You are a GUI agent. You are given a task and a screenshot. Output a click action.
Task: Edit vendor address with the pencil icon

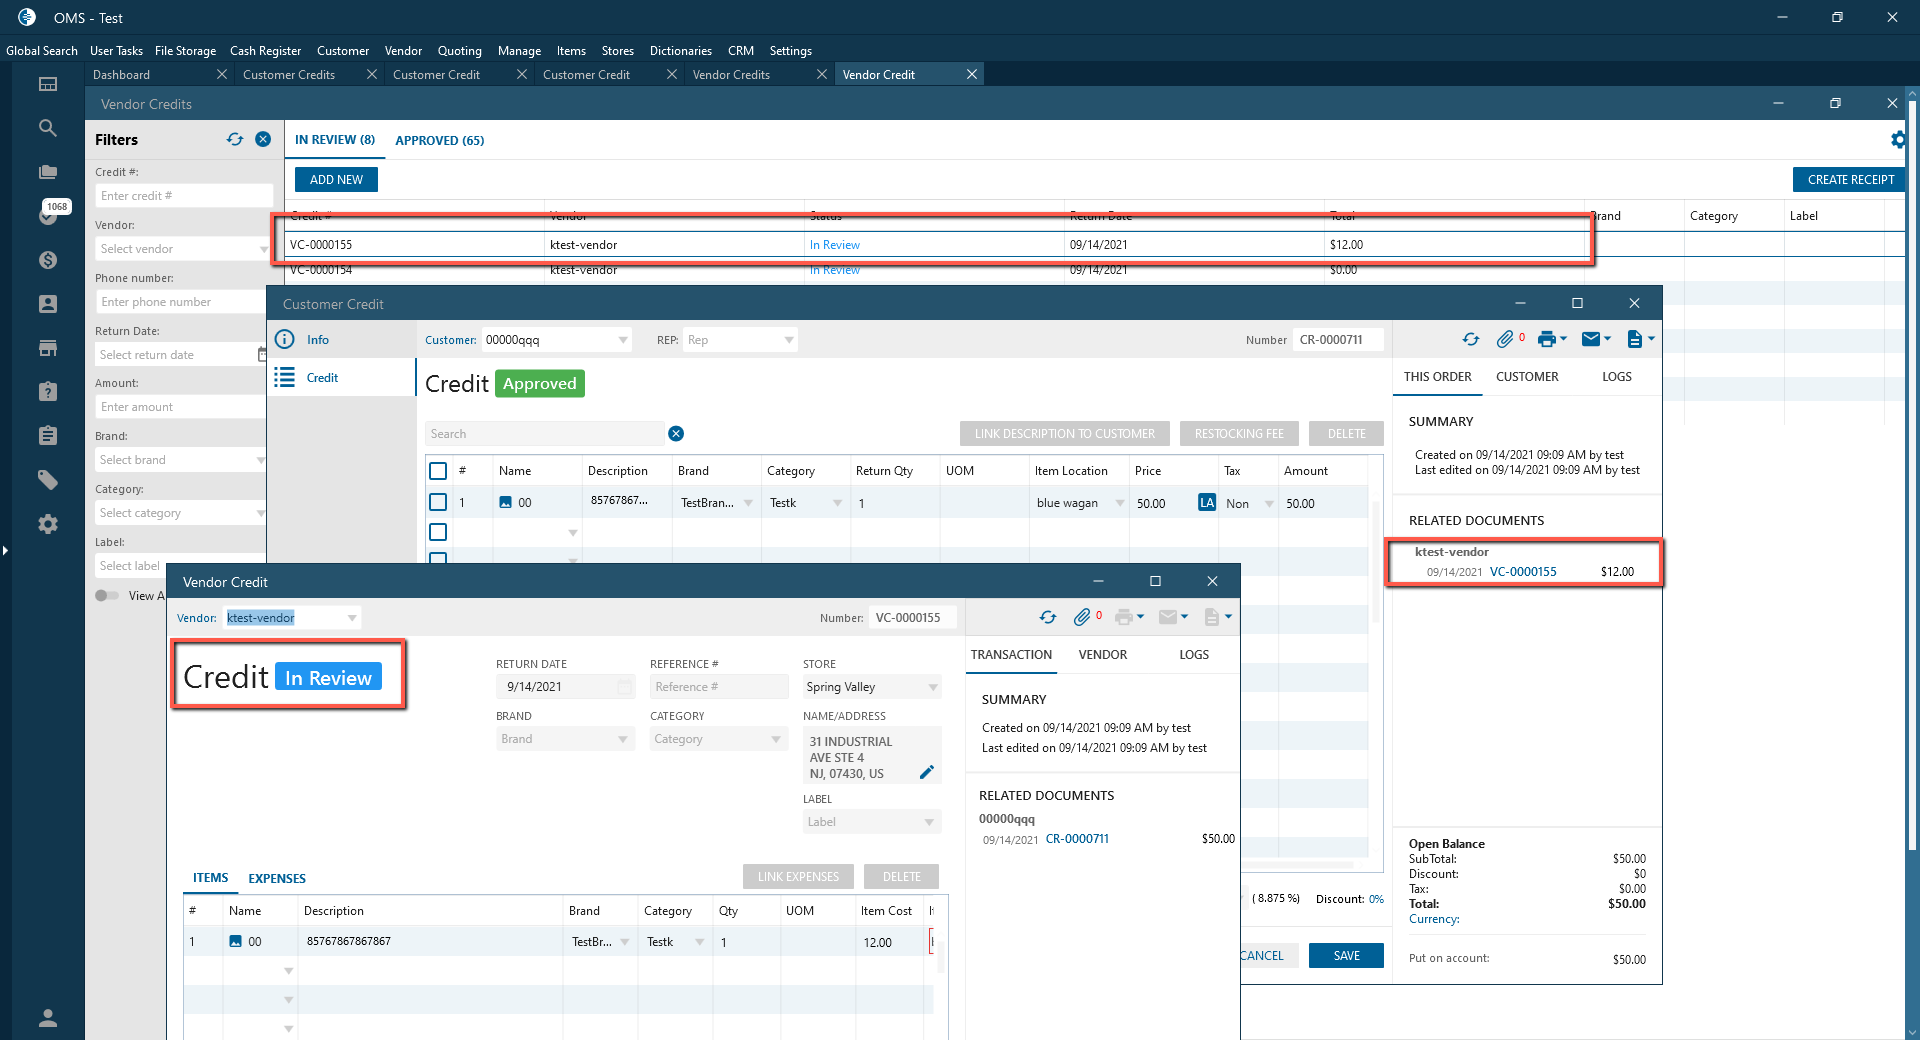point(927,772)
